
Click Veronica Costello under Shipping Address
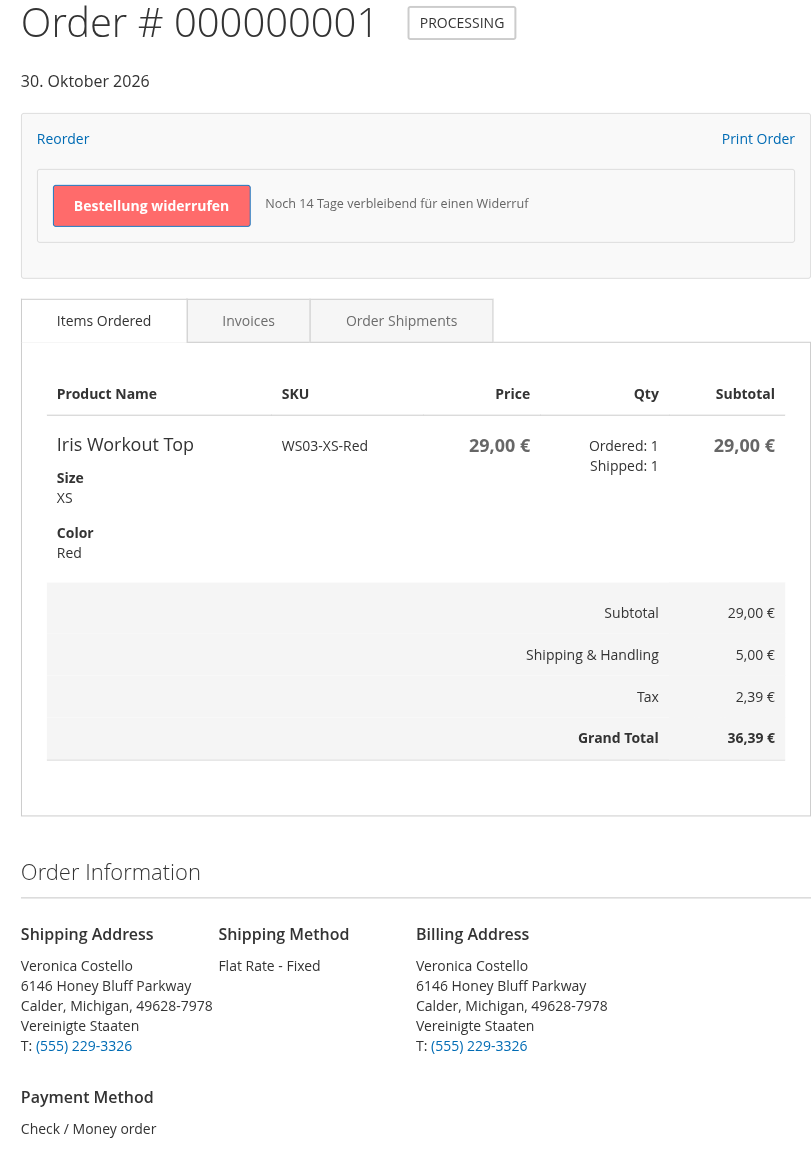tap(77, 966)
